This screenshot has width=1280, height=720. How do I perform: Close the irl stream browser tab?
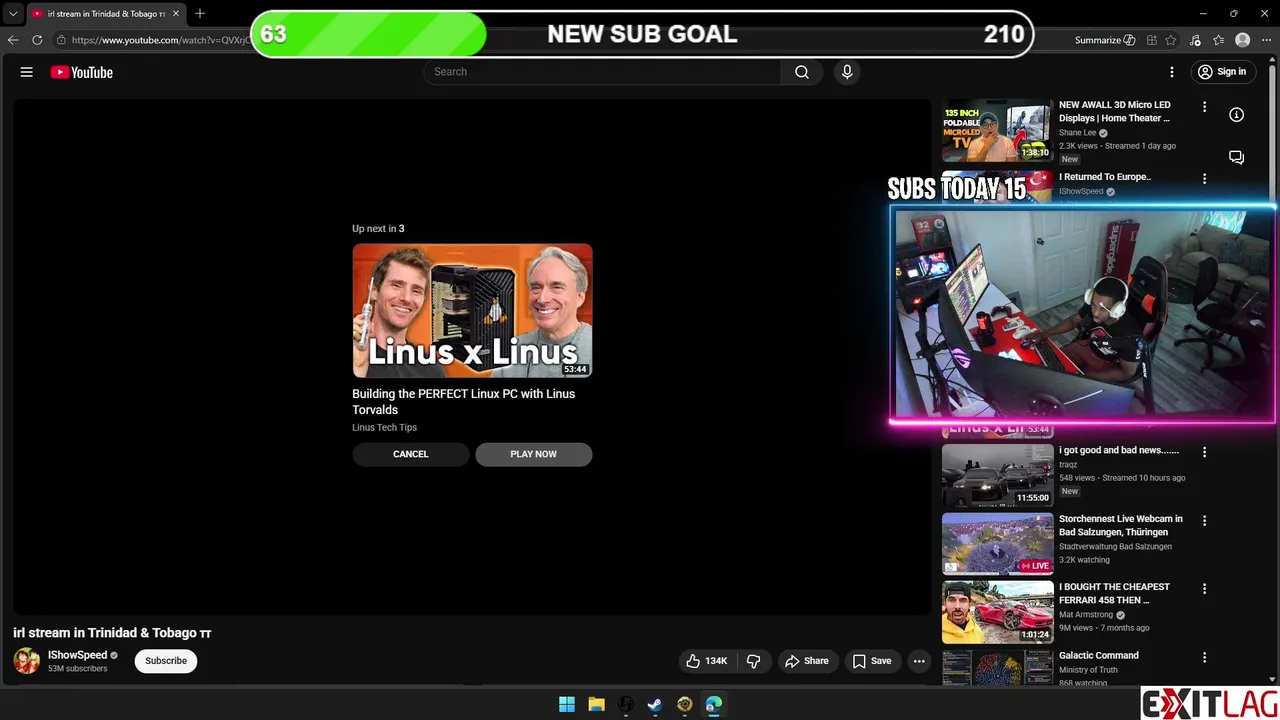tap(176, 14)
